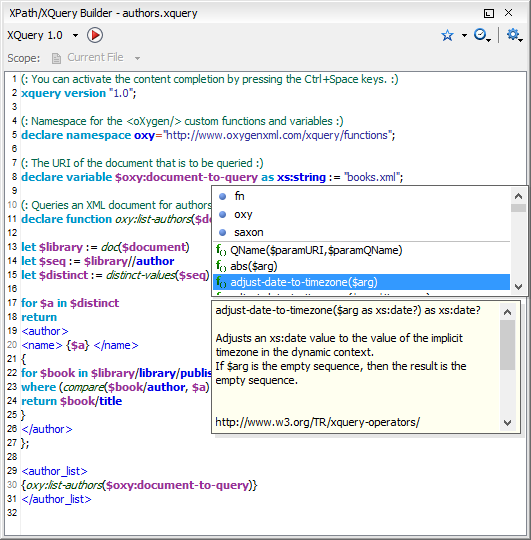Select the saxon namespace proposal

tap(362, 232)
